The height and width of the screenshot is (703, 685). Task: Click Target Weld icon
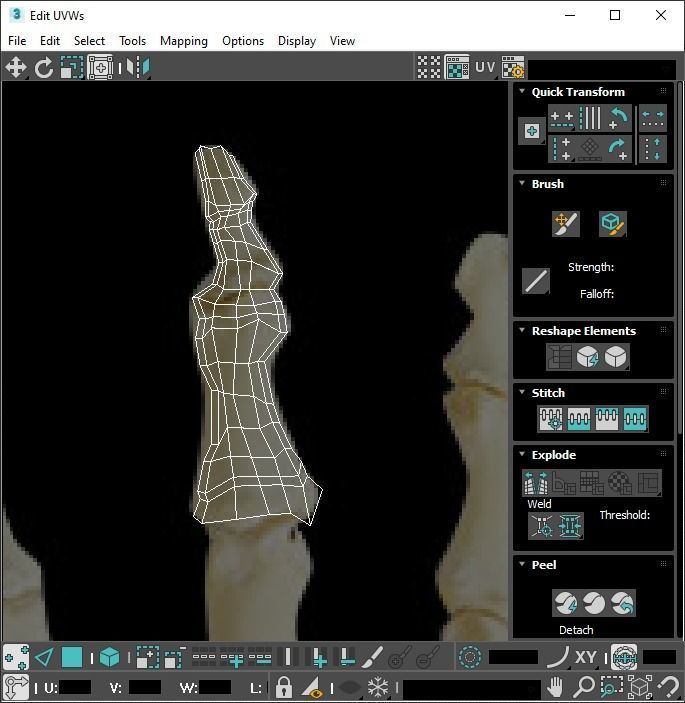pyautogui.click(x=542, y=525)
